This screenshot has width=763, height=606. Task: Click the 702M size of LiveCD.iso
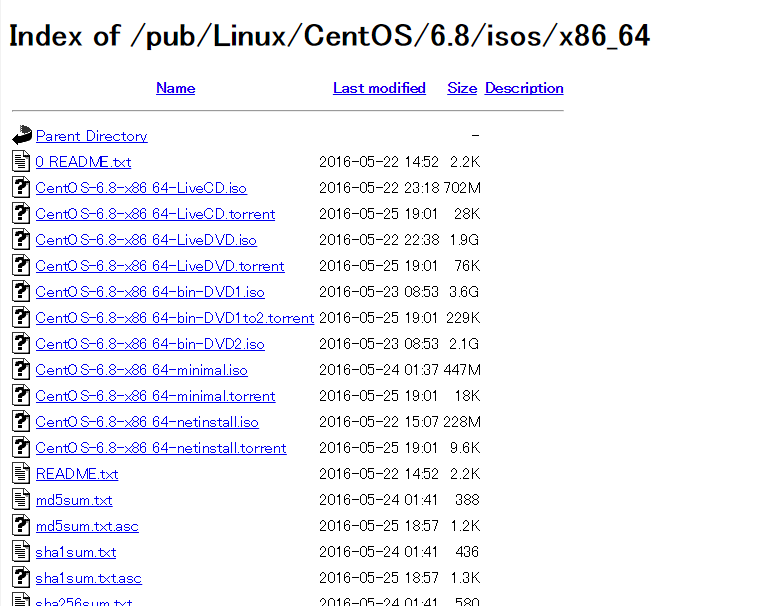(x=461, y=187)
